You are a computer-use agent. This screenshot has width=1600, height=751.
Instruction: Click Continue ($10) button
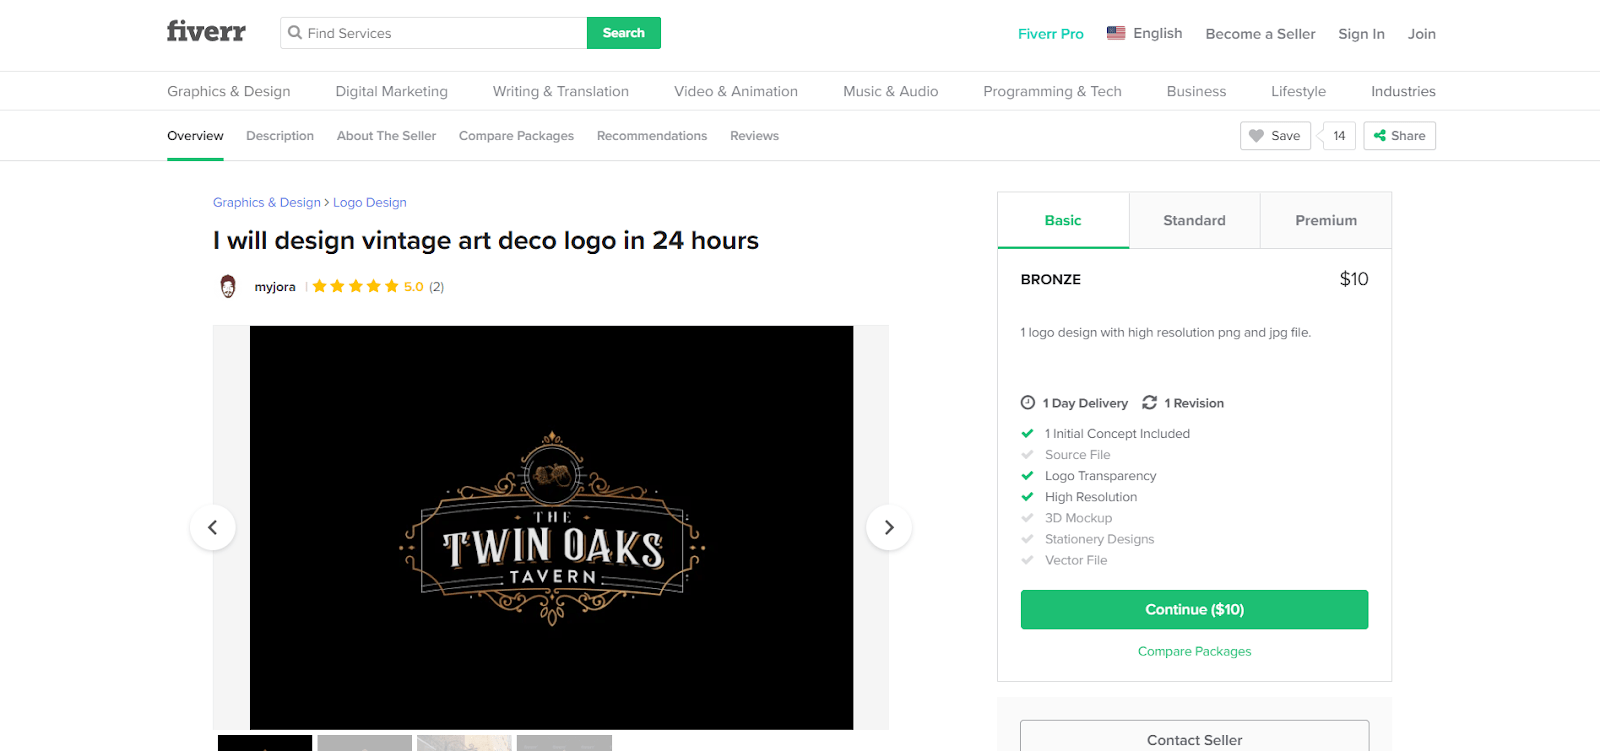pyautogui.click(x=1194, y=609)
